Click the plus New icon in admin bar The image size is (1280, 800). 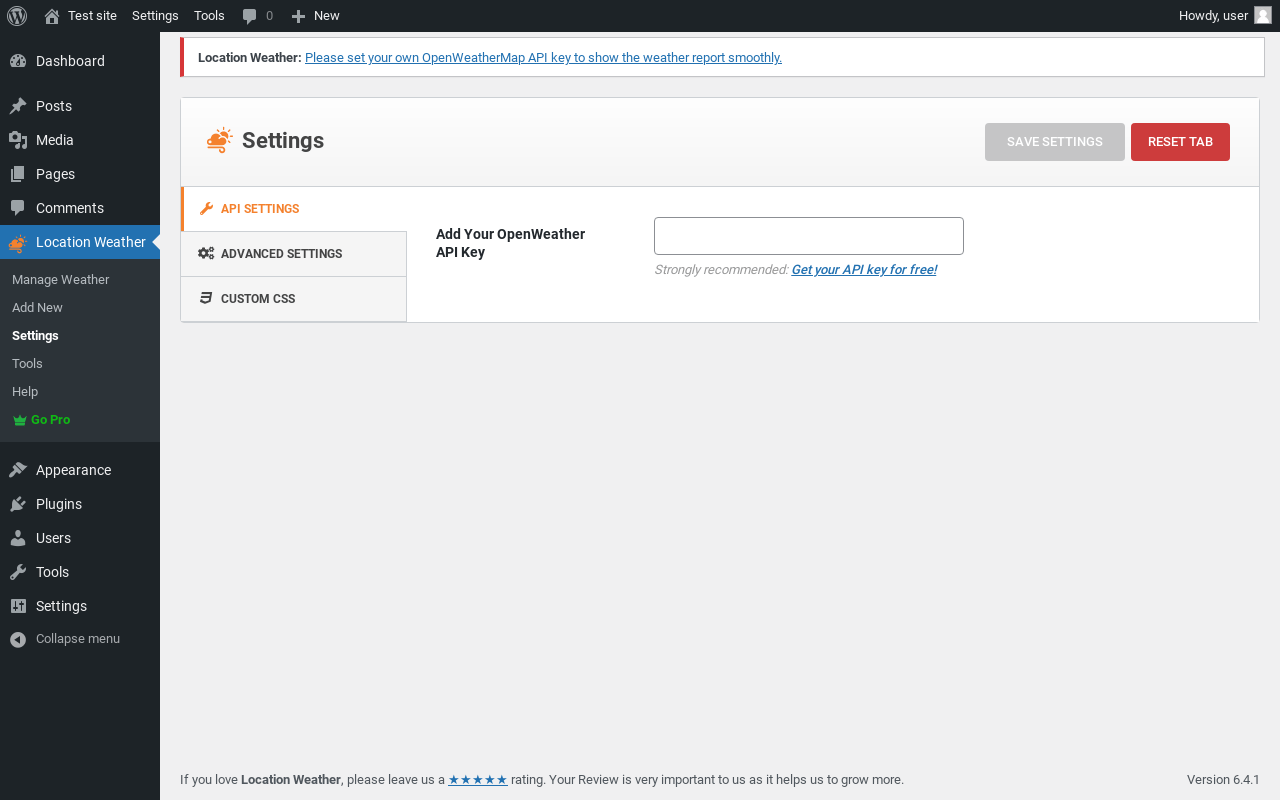298,15
